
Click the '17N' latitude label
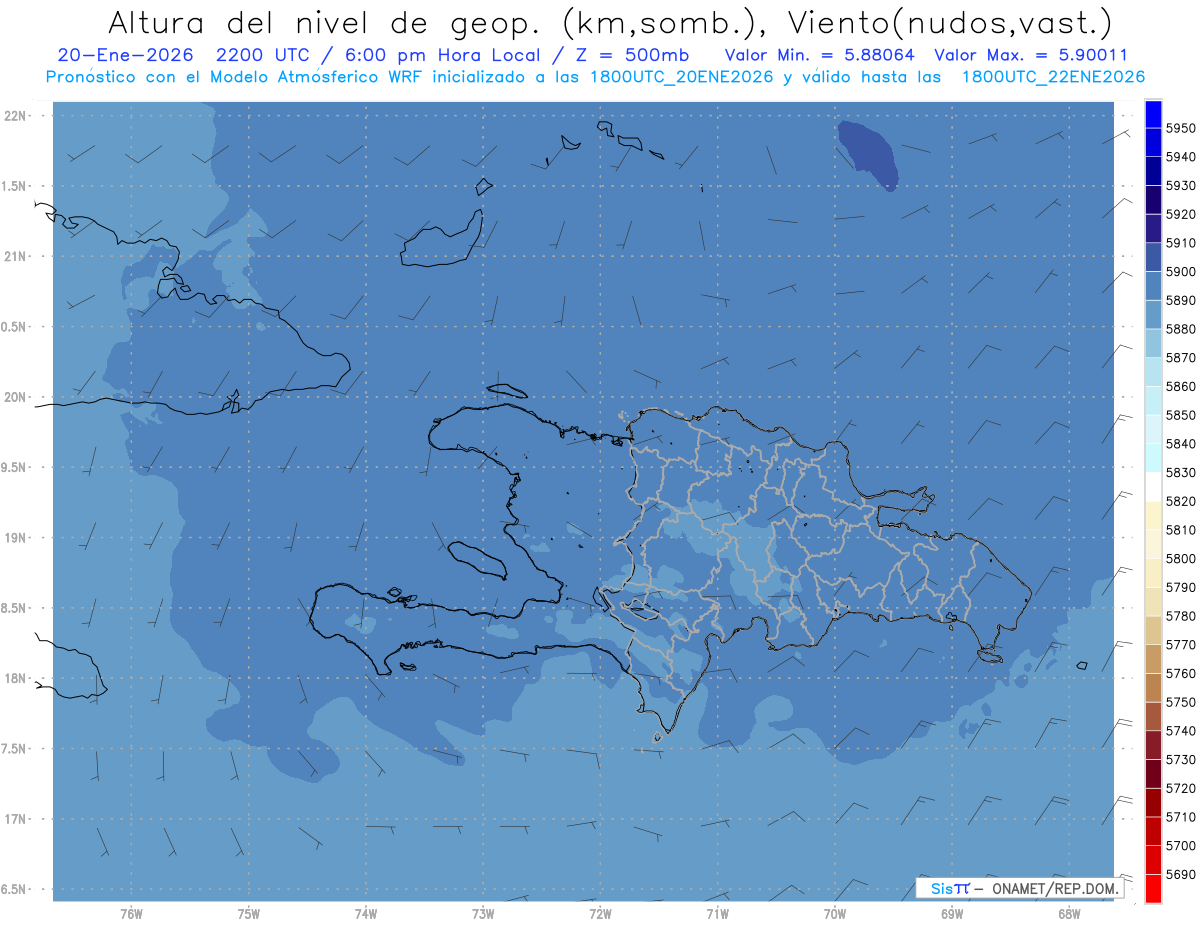pyautogui.click(x=16, y=819)
